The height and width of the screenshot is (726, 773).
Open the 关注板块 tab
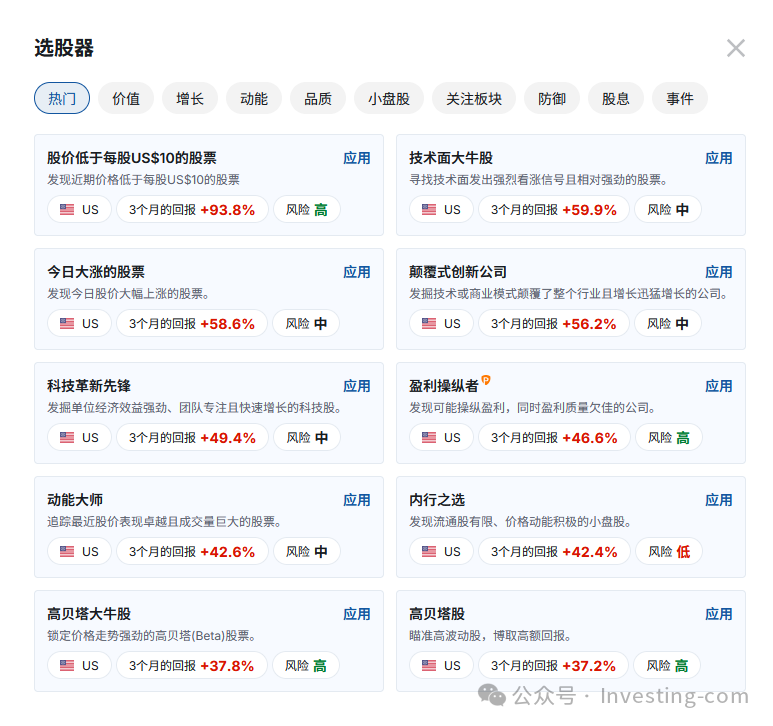click(x=474, y=98)
